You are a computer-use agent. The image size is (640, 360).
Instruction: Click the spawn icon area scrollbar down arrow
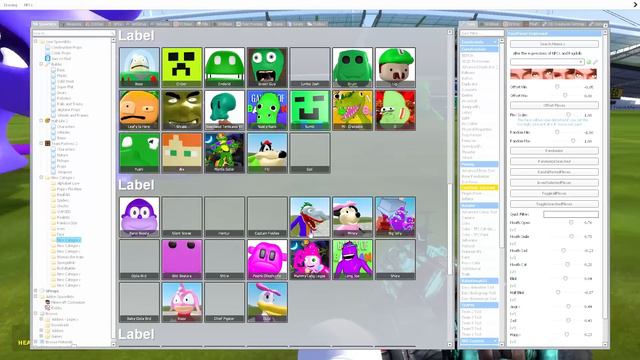[x=450, y=344]
